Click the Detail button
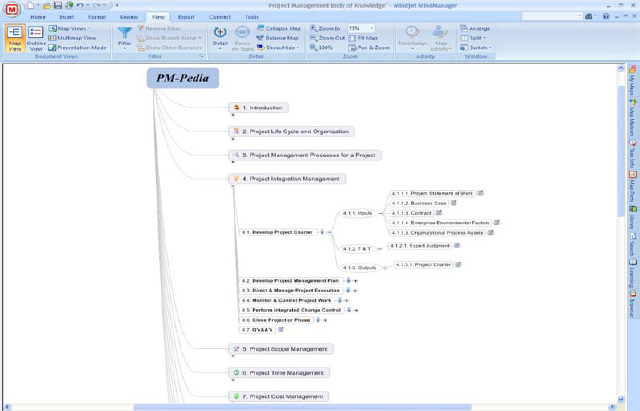The image size is (640, 411). click(220, 38)
